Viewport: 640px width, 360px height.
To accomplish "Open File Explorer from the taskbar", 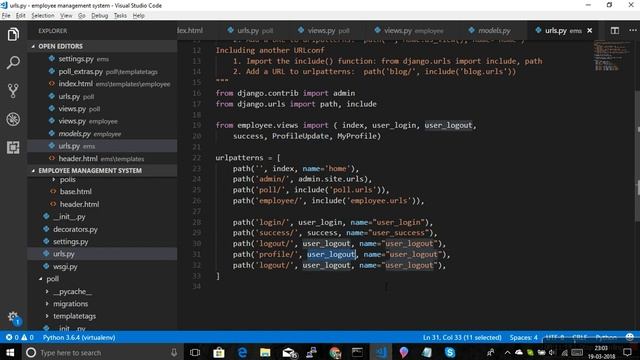I will [265, 352].
